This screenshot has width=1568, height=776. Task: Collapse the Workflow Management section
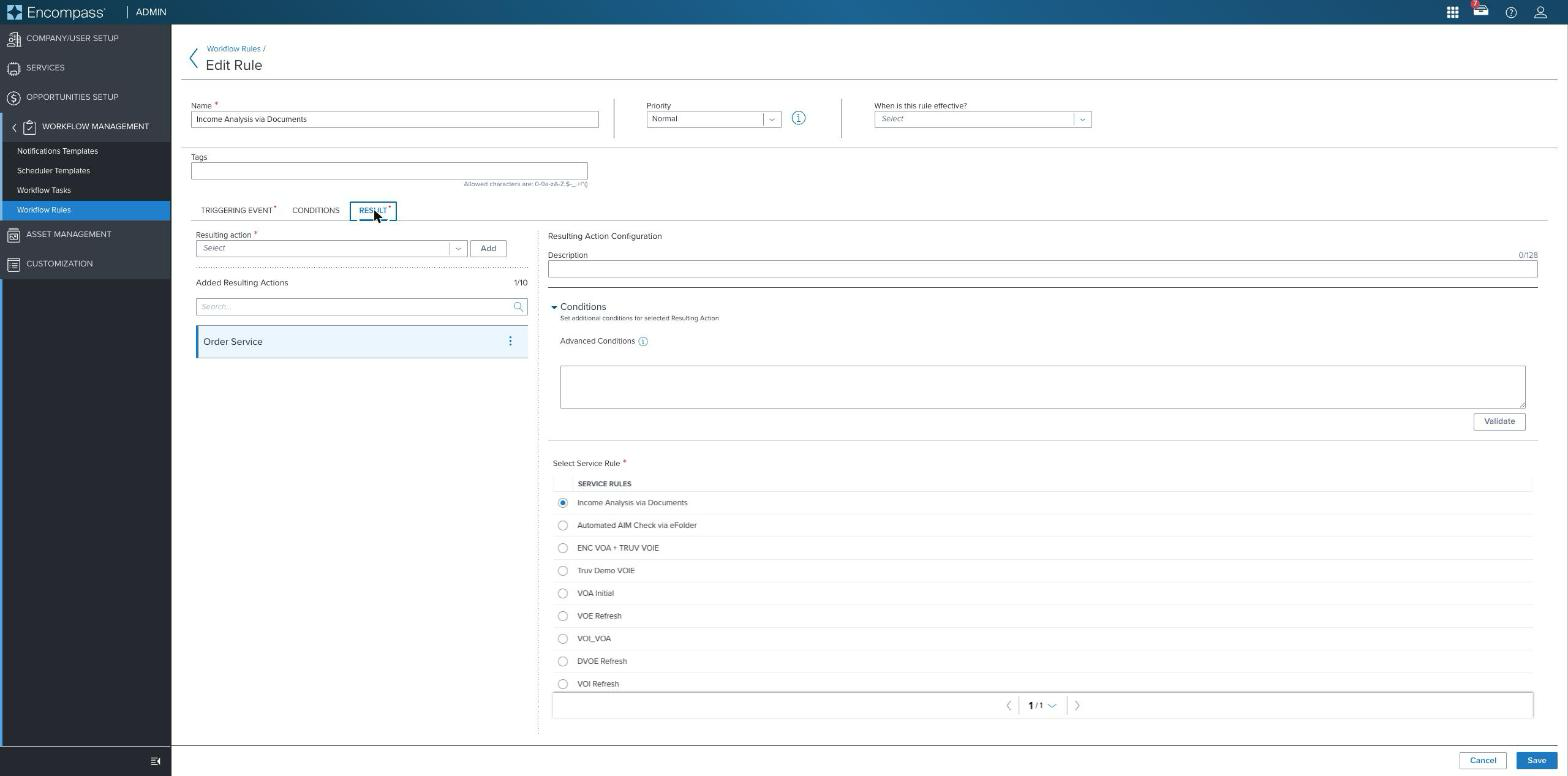tap(14, 127)
